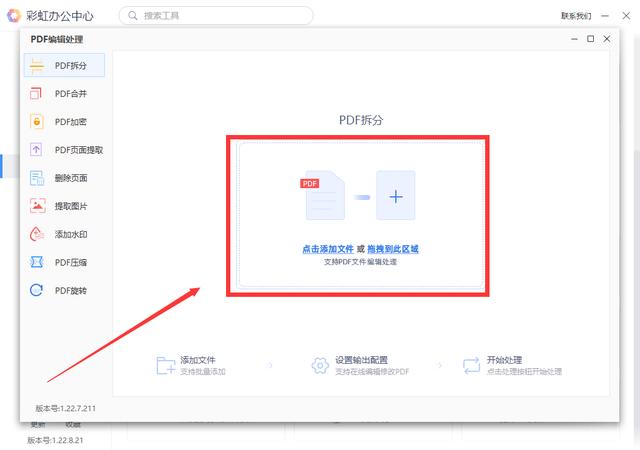The width and height of the screenshot is (640, 450).
Task: Click the search magnifier icon
Action: (133, 16)
